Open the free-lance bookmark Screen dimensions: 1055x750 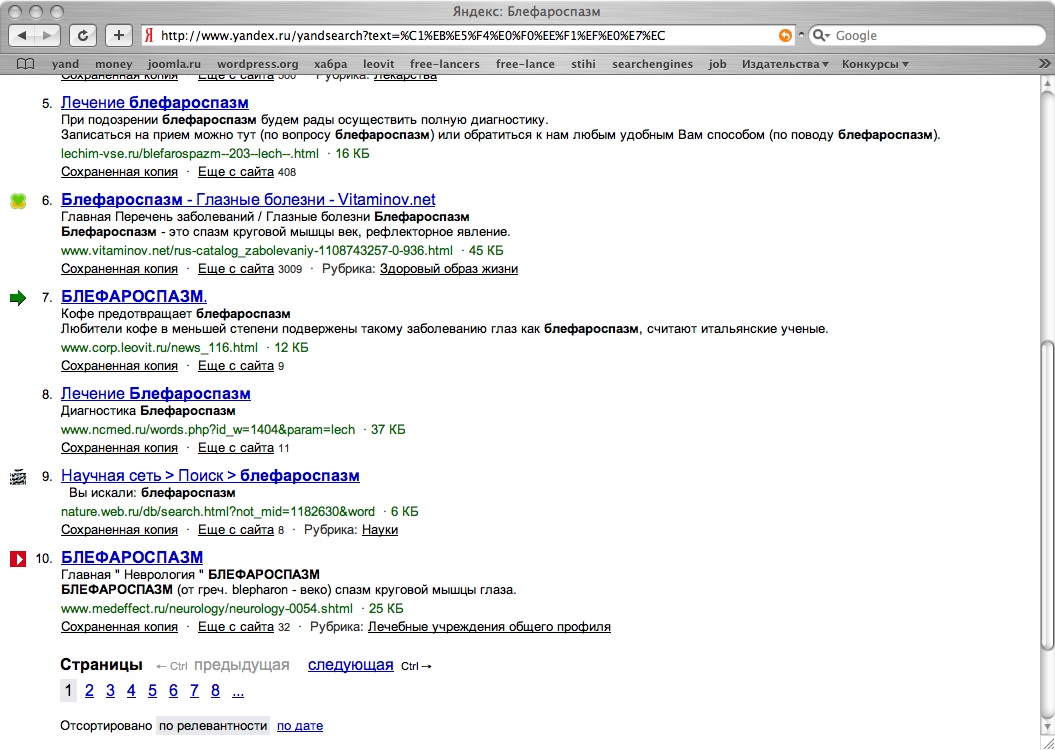click(525, 64)
